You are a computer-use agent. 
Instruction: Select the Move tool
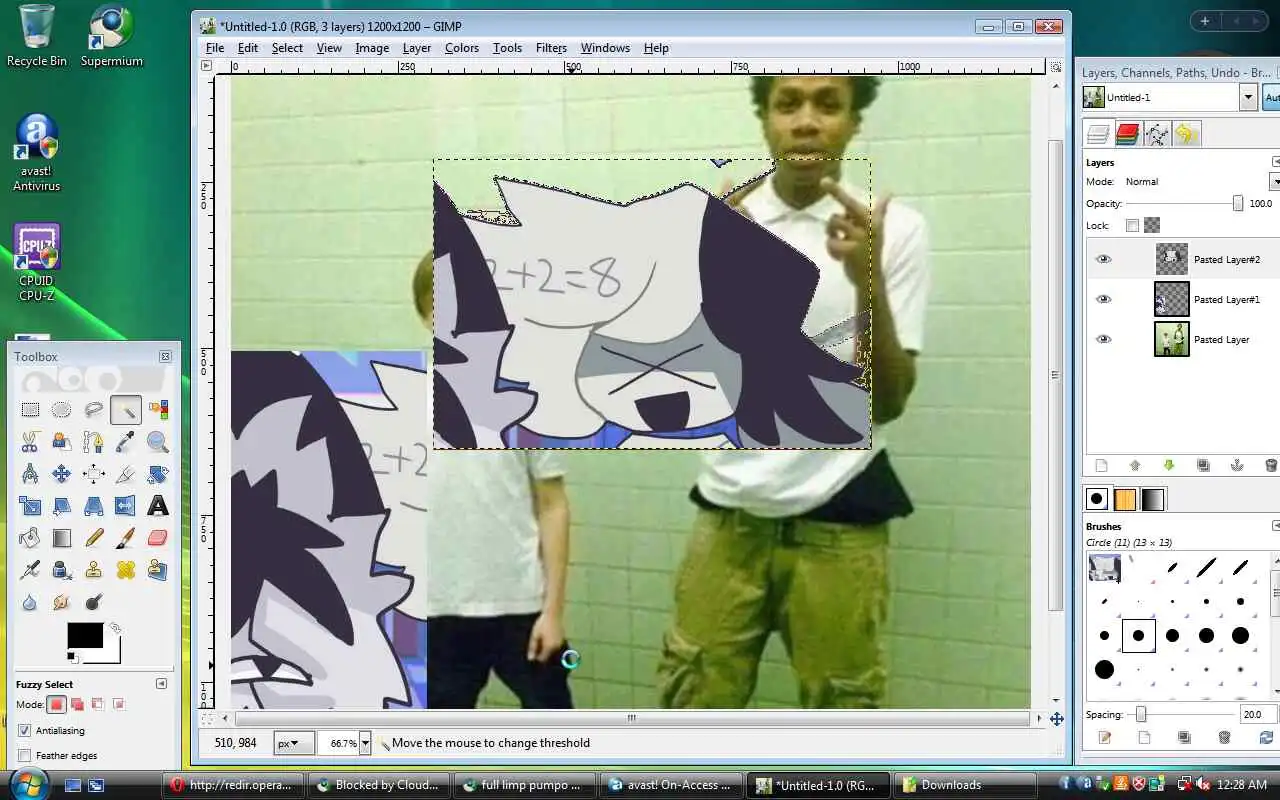62,473
